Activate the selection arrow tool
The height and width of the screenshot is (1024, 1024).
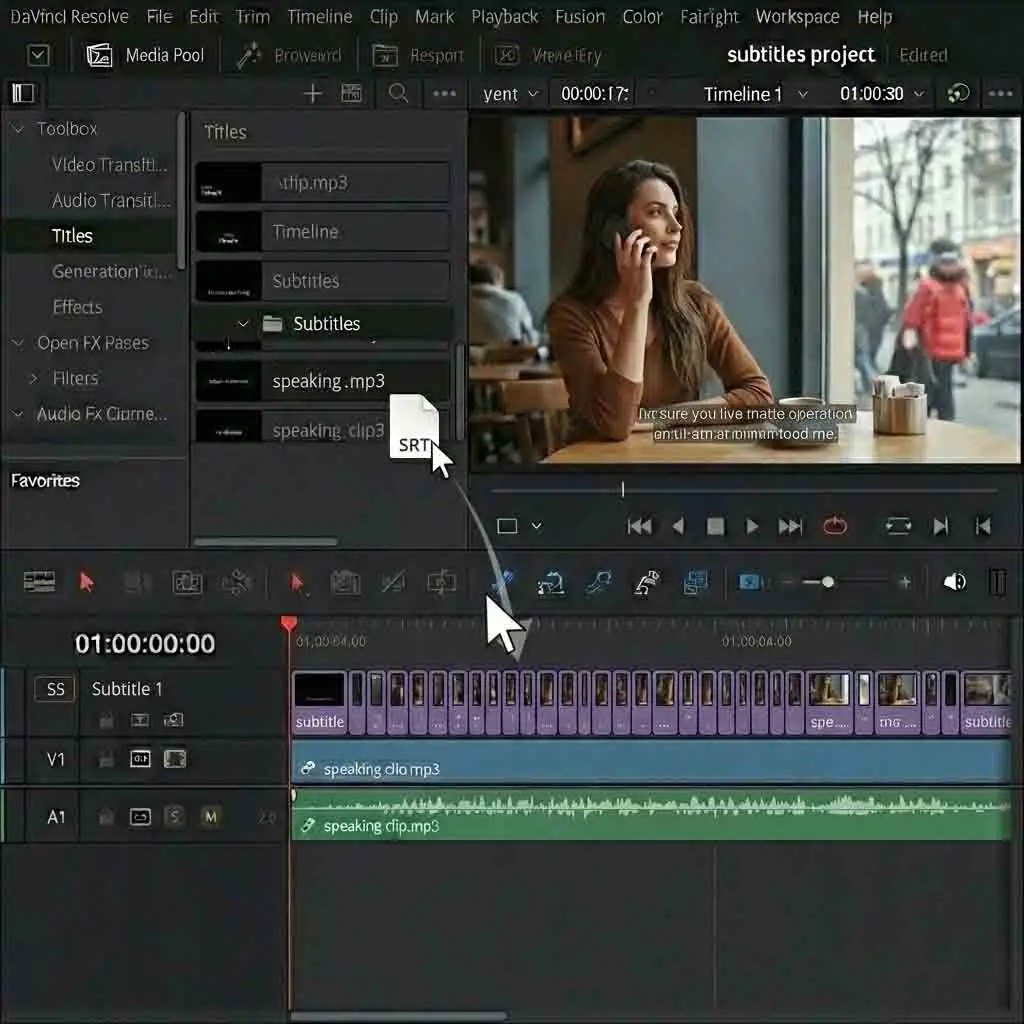(x=87, y=582)
